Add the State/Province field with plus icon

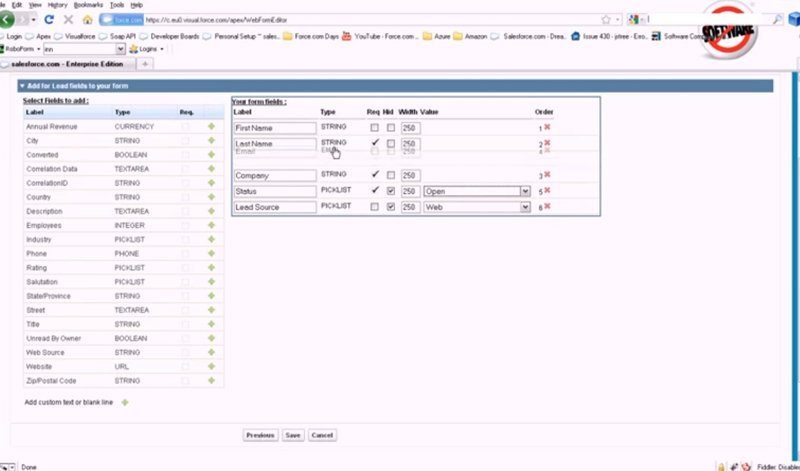pyautogui.click(x=211, y=295)
